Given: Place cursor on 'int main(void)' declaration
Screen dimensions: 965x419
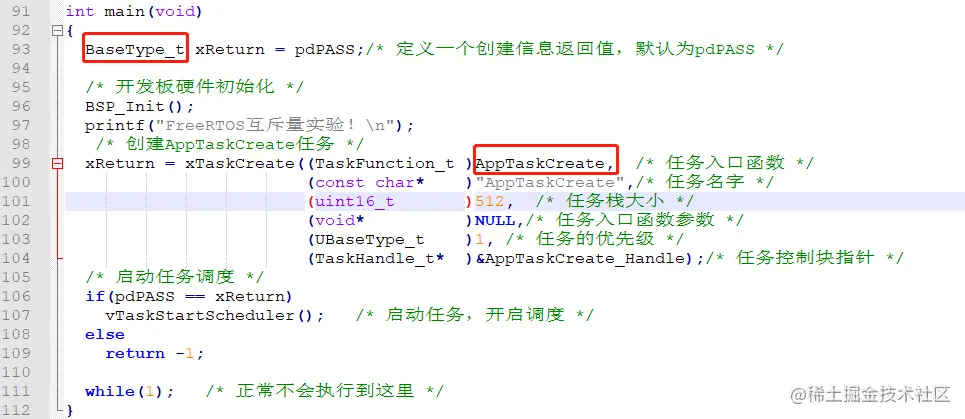Looking at the screenshot, I should pyautogui.click(x=134, y=11).
